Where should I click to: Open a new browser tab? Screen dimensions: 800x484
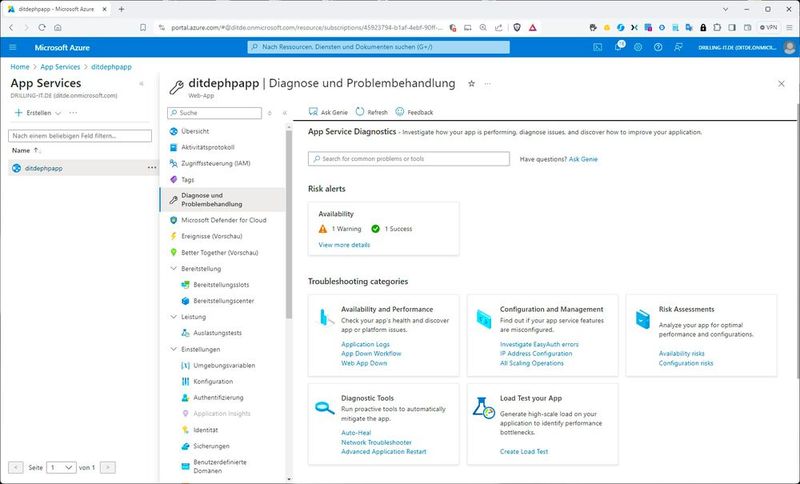pyautogui.click(x=121, y=9)
